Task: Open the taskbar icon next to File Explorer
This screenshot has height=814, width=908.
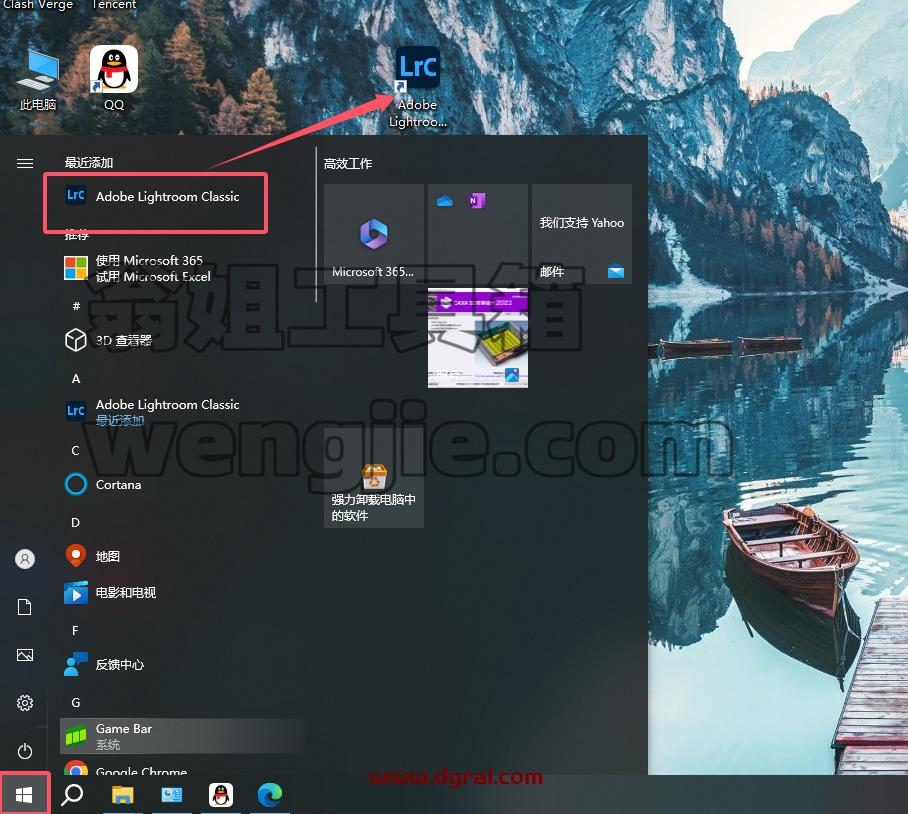Action: pyautogui.click(x=171, y=795)
